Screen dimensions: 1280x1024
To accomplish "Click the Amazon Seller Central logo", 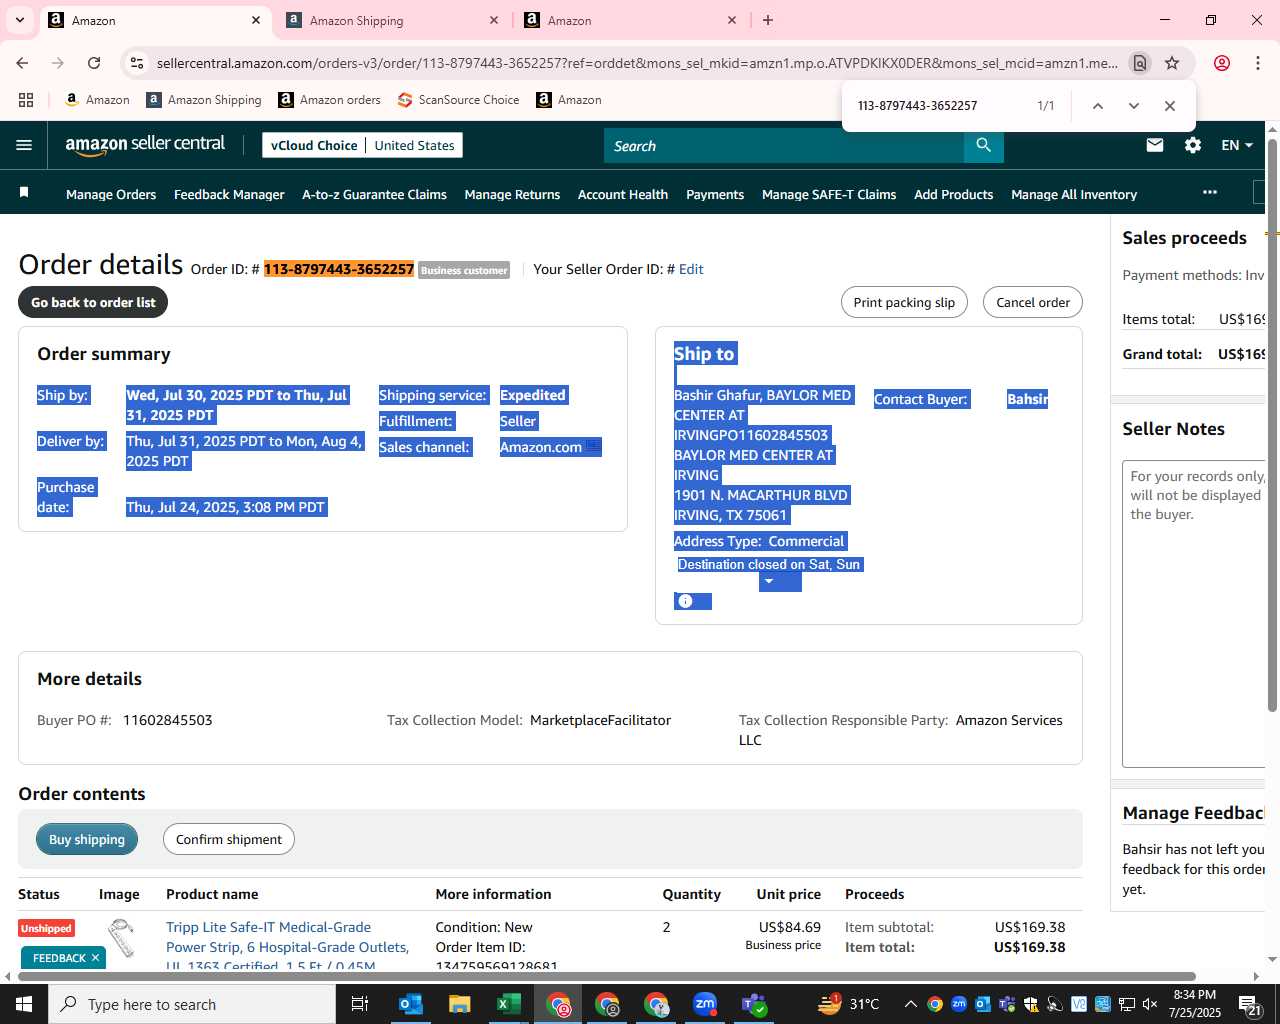I will (145, 145).
